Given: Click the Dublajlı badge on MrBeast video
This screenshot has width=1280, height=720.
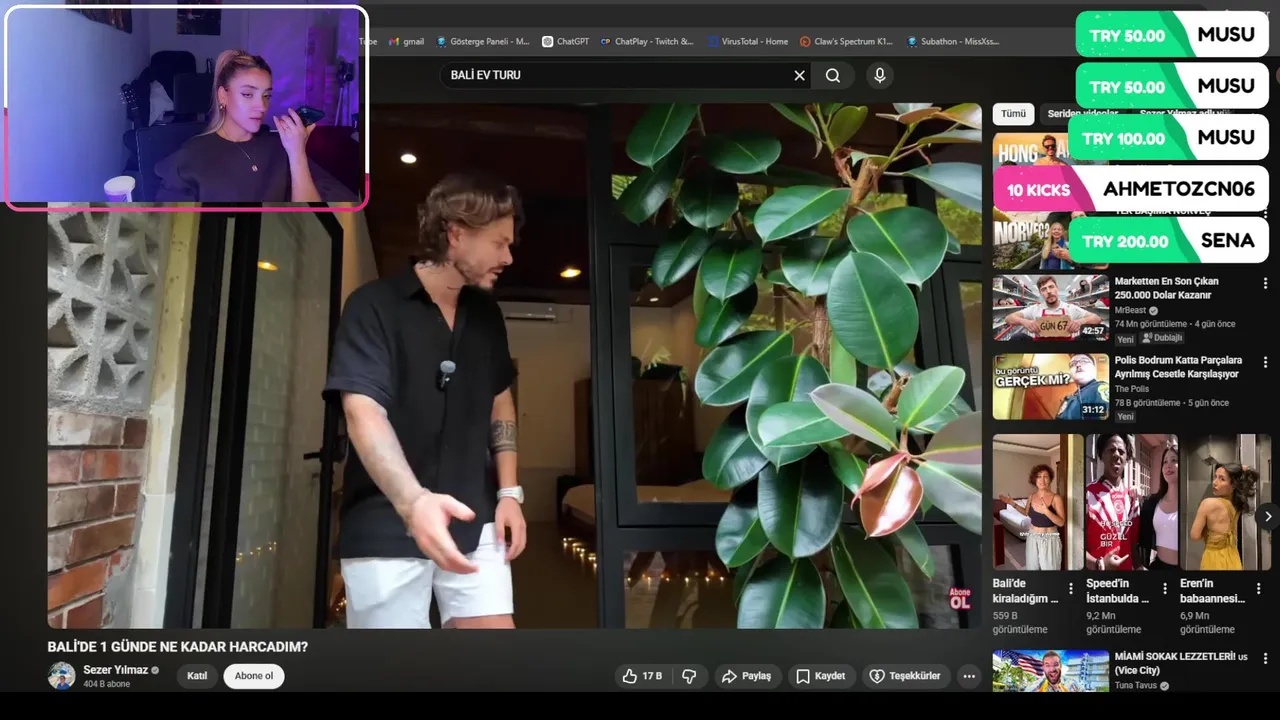Looking at the screenshot, I should coord(1162,338).
